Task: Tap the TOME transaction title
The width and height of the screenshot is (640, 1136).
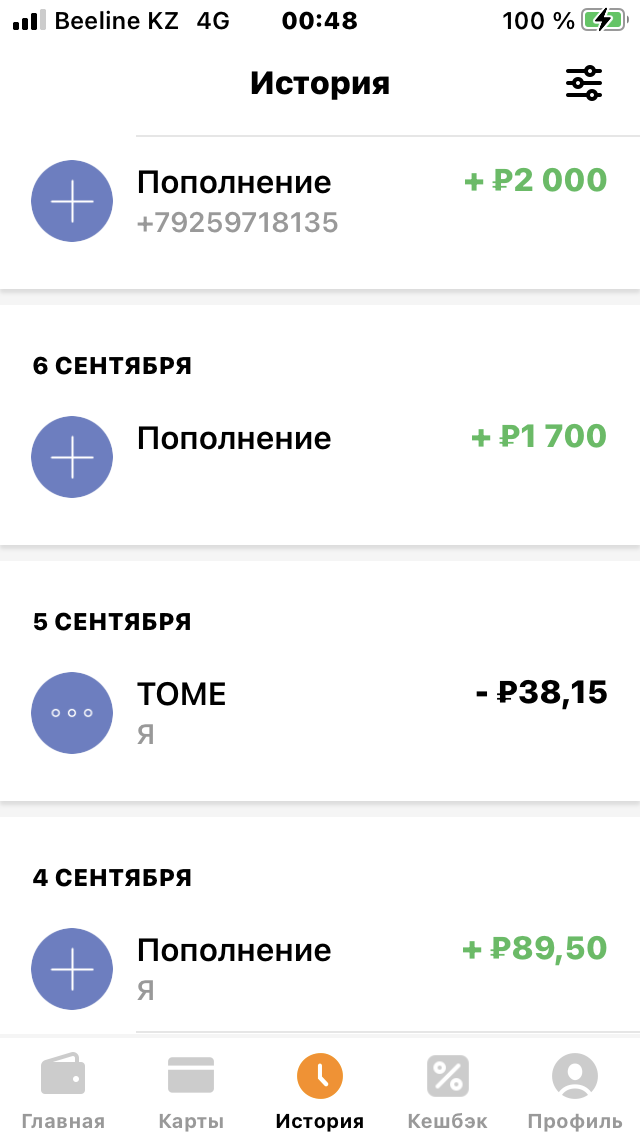Action: tap(181, 694)
